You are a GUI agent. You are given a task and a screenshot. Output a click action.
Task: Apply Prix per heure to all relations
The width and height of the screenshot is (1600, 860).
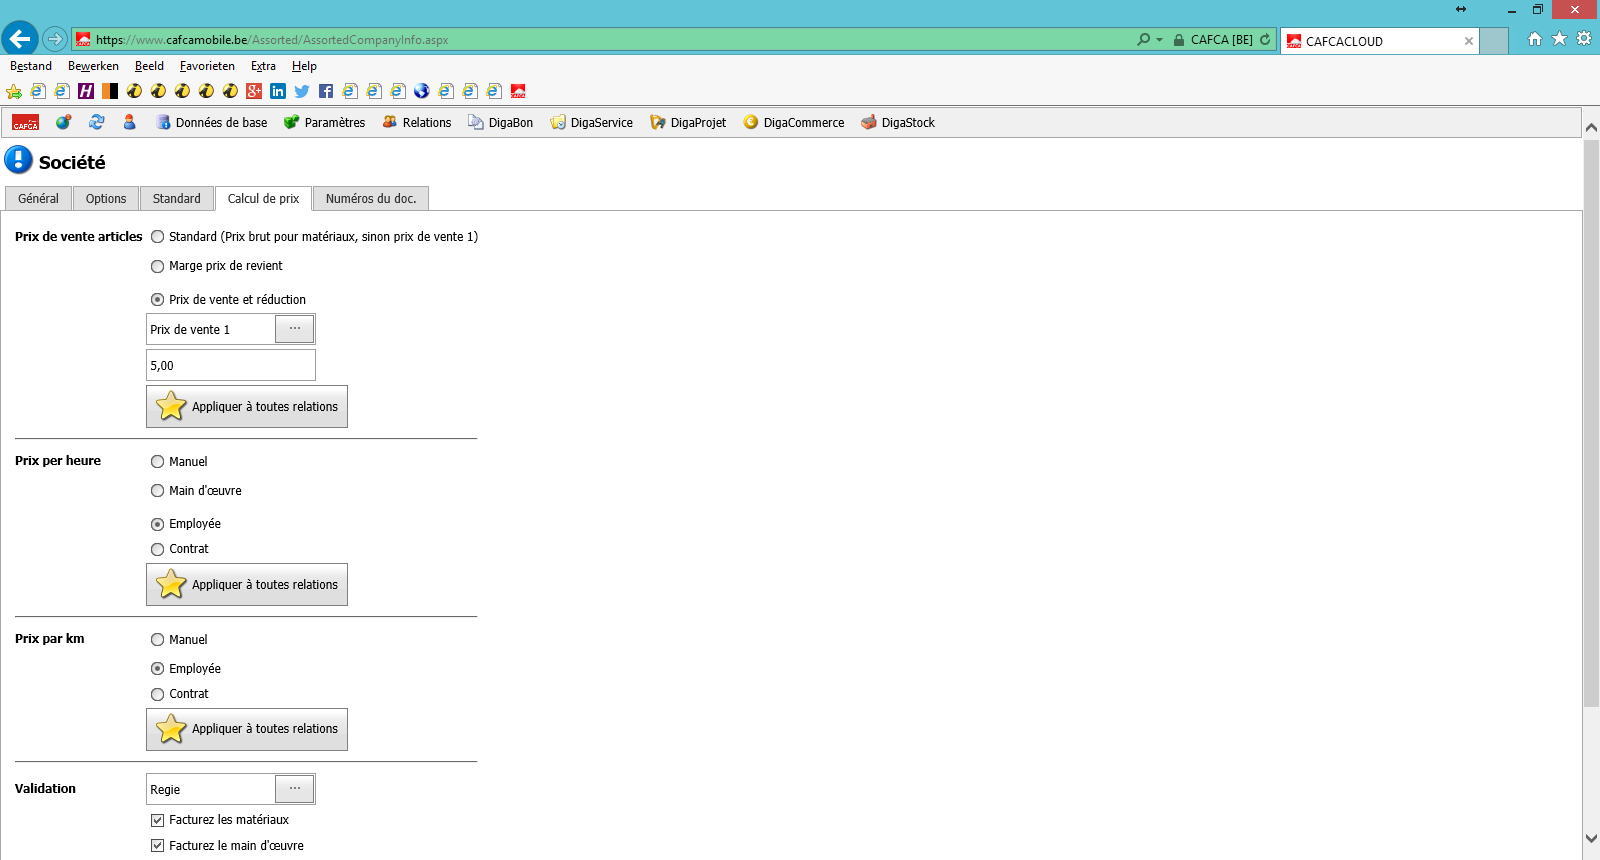pyautogui.click(x=247, y=585)
